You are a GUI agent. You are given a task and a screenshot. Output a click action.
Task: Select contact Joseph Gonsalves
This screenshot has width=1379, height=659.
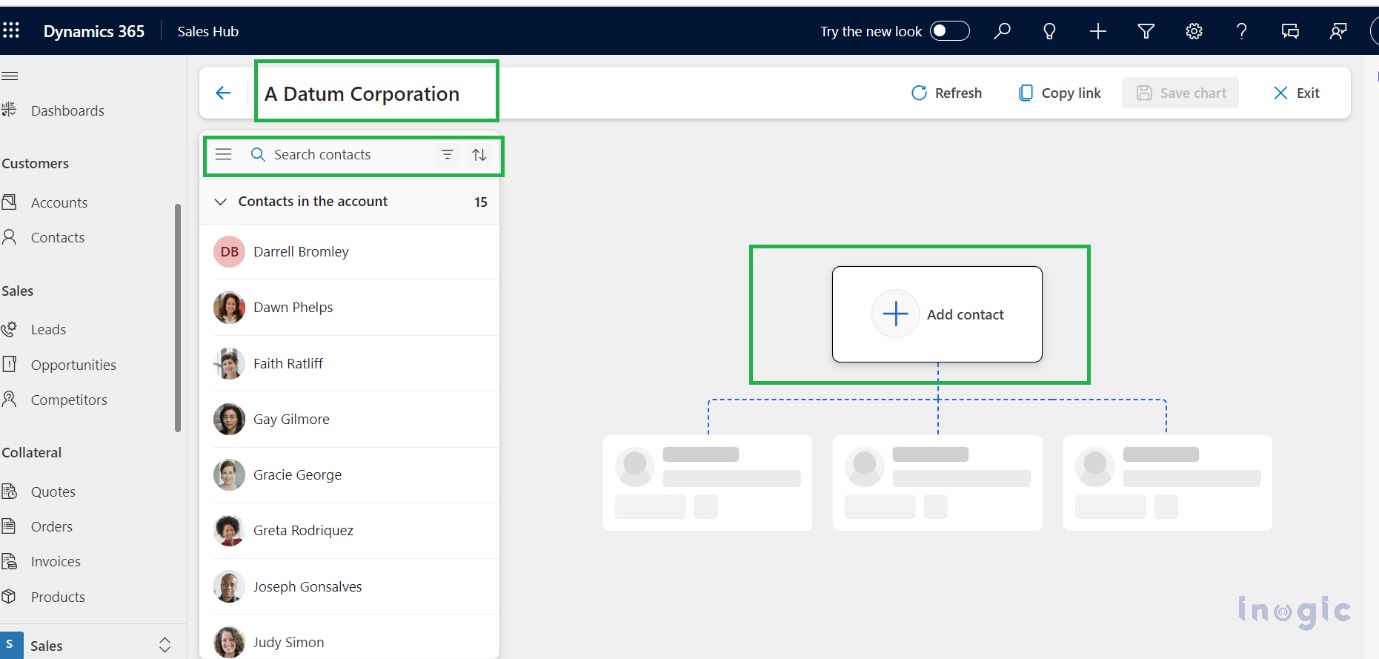[349, 587]
